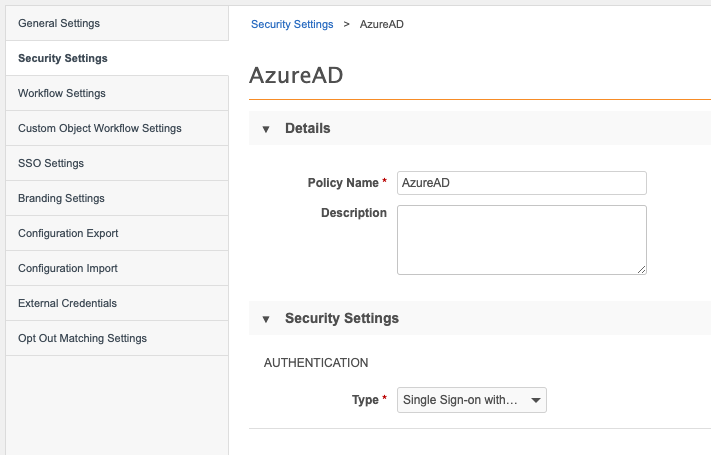Click the AzureAD breadcrumb text
The height and width of the screenshot is (455, 711).
[x=381, y=24]
